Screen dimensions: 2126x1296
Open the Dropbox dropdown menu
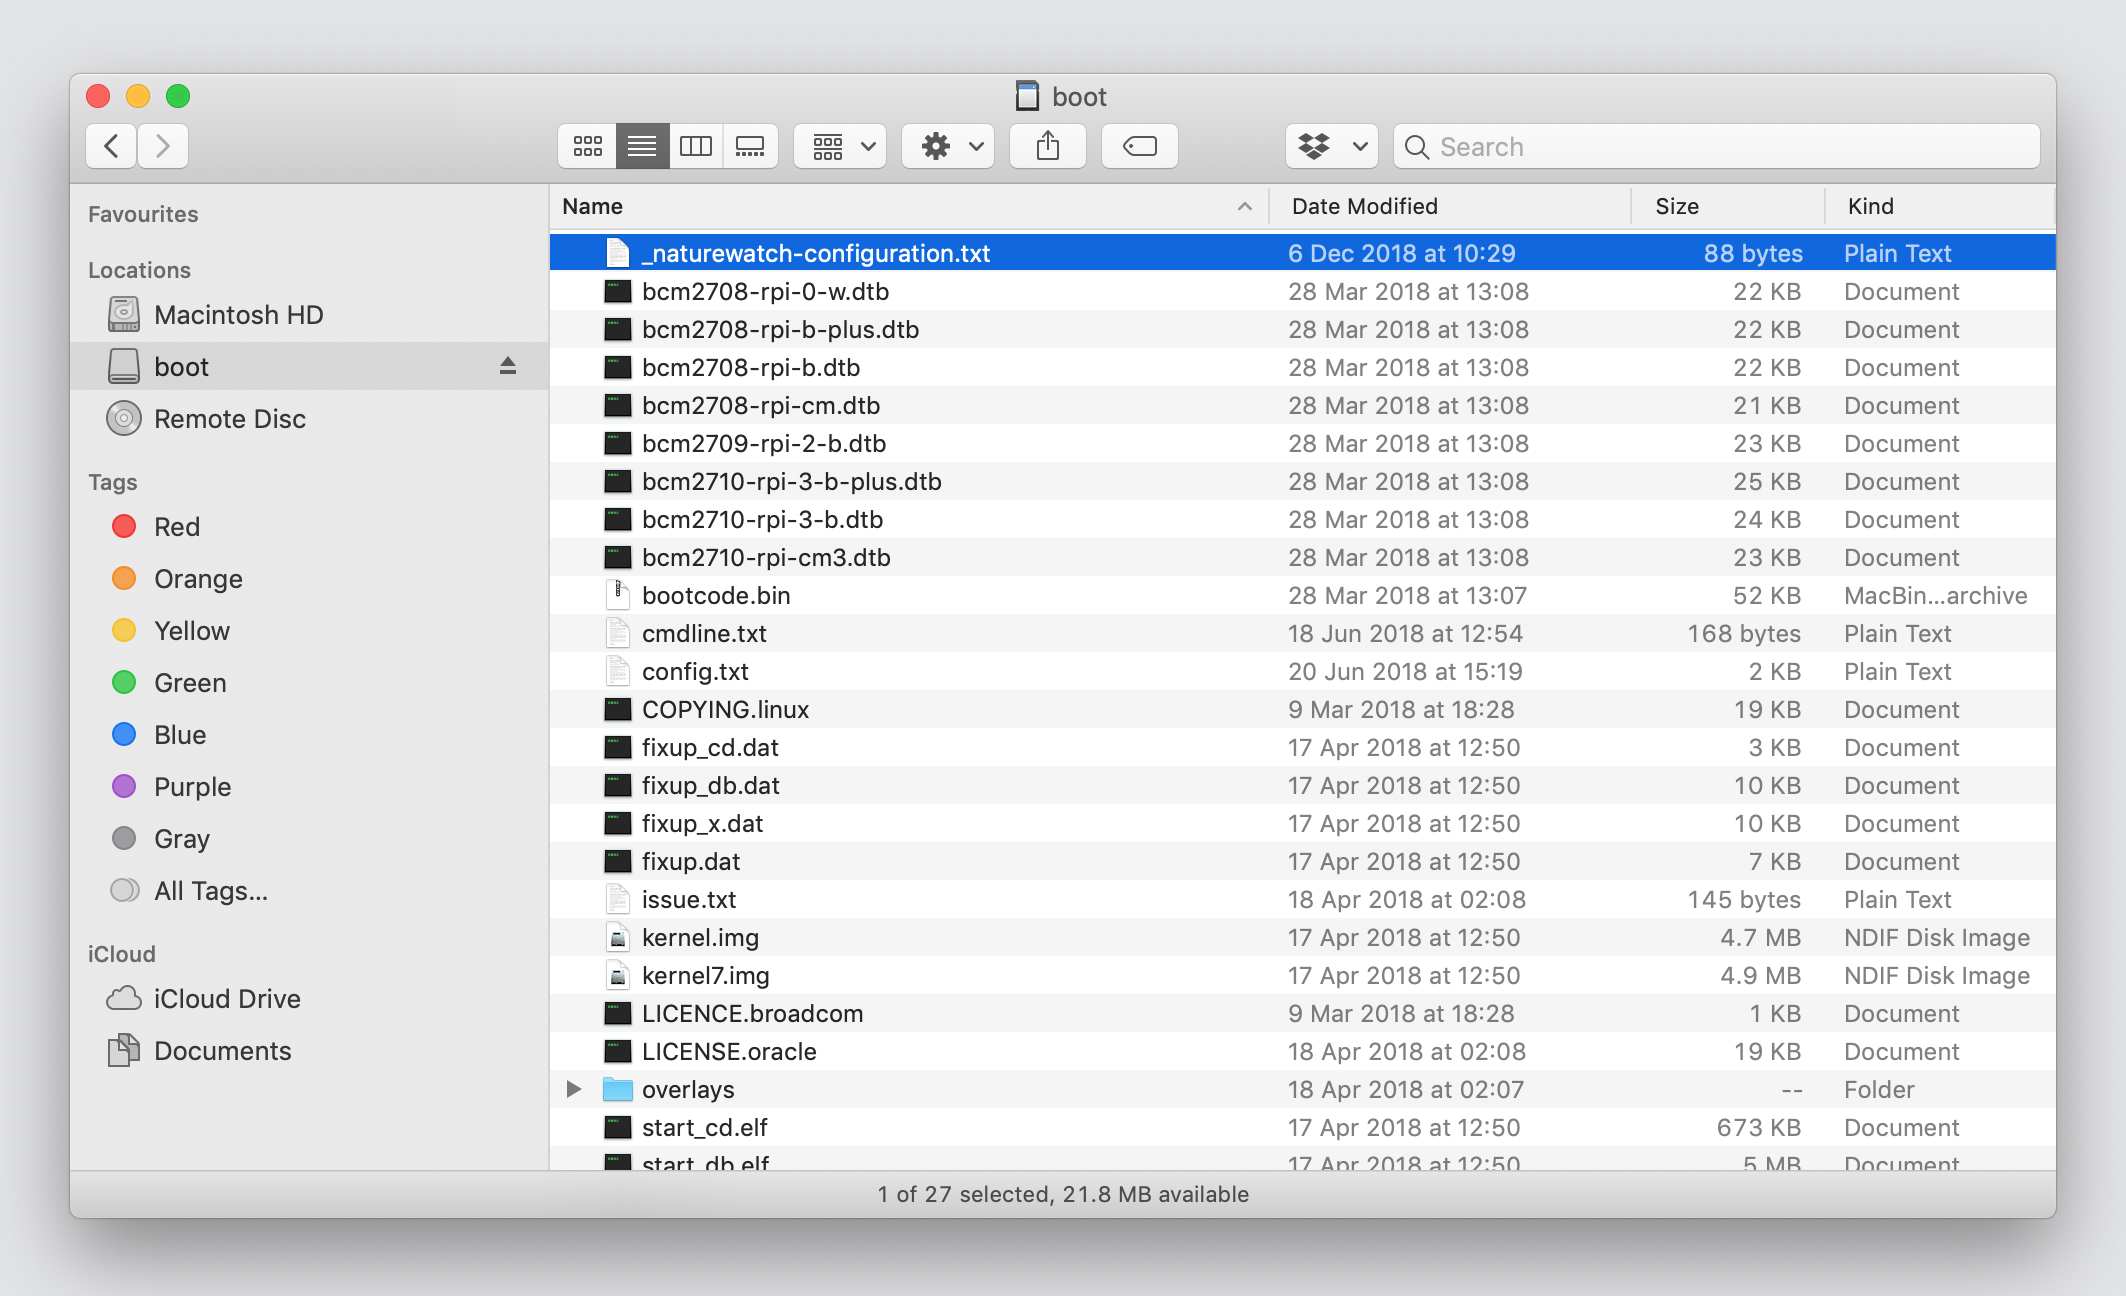point(1331,147)
